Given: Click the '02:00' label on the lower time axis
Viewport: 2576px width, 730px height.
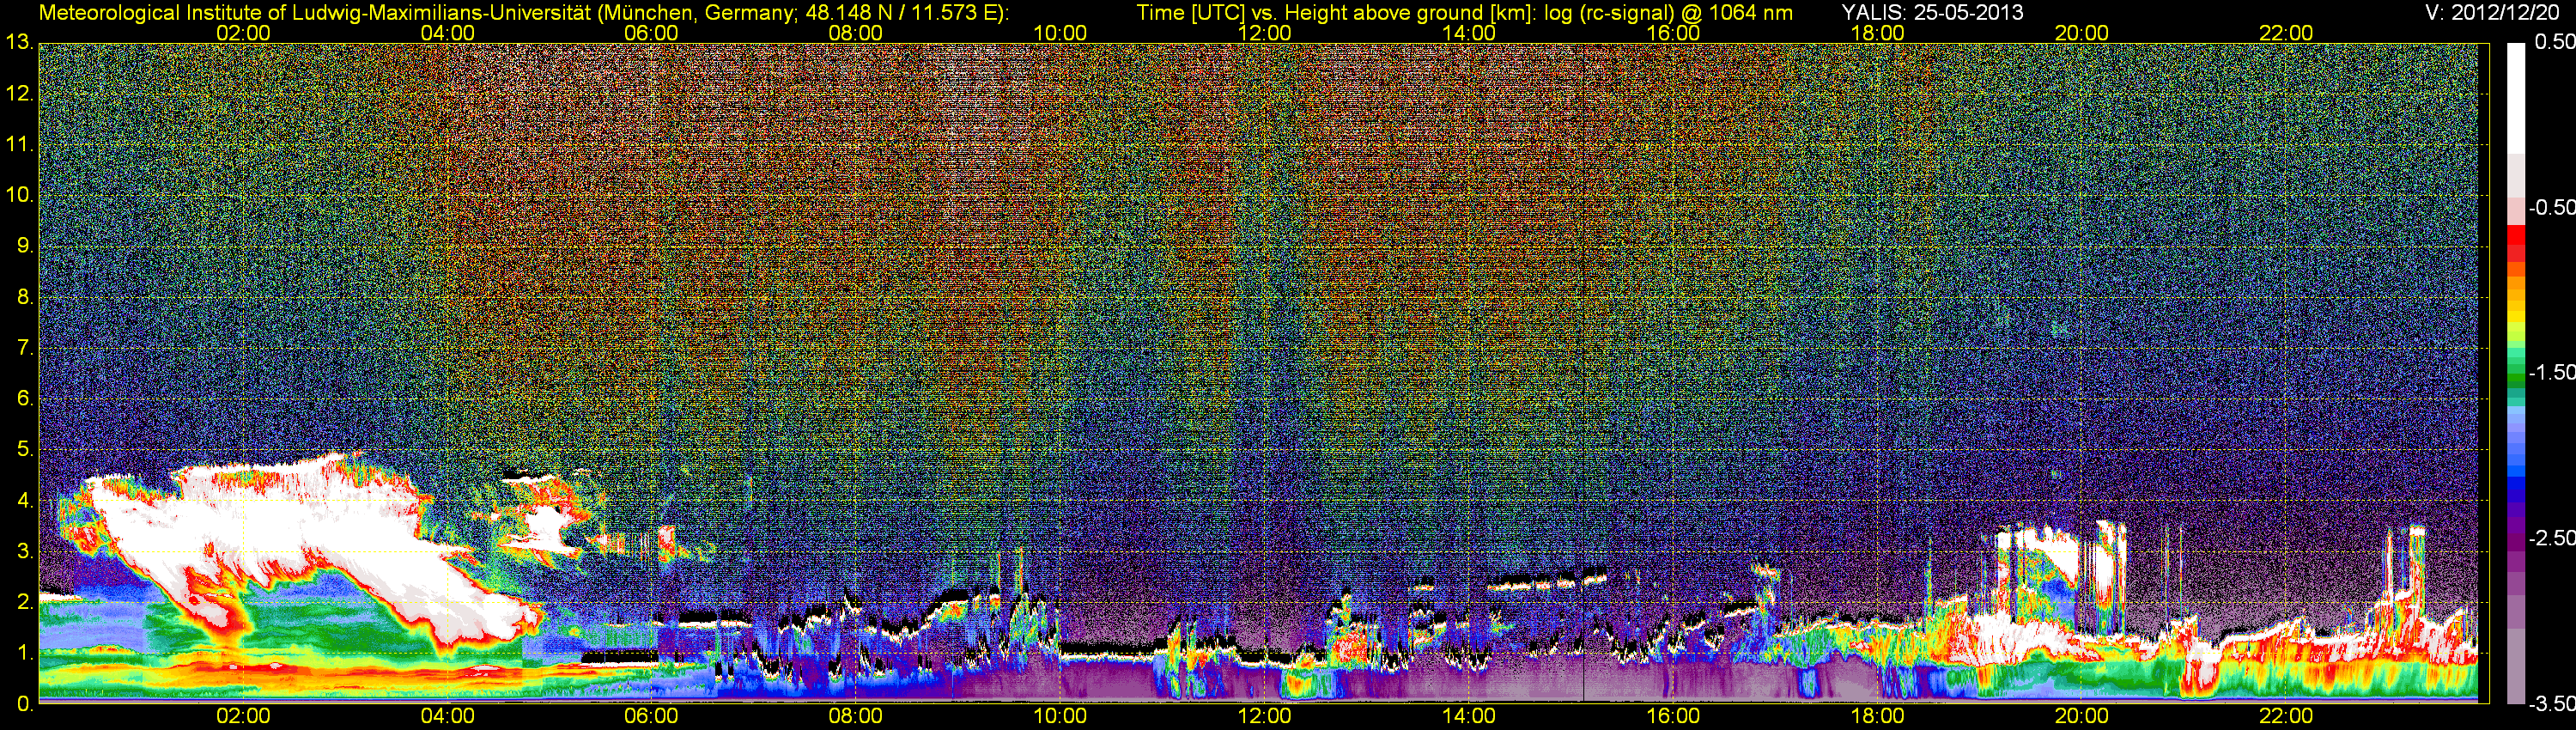Looking at the screenshot, I should (x=243, y=716).
